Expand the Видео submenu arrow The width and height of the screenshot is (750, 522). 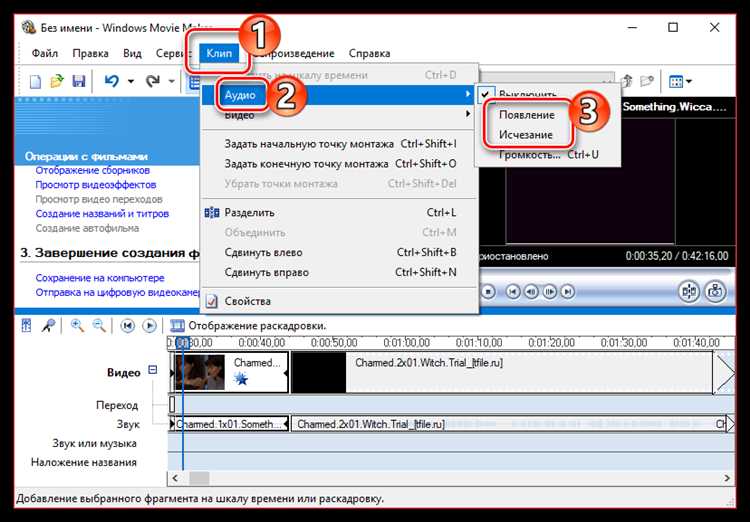[468, 114]
